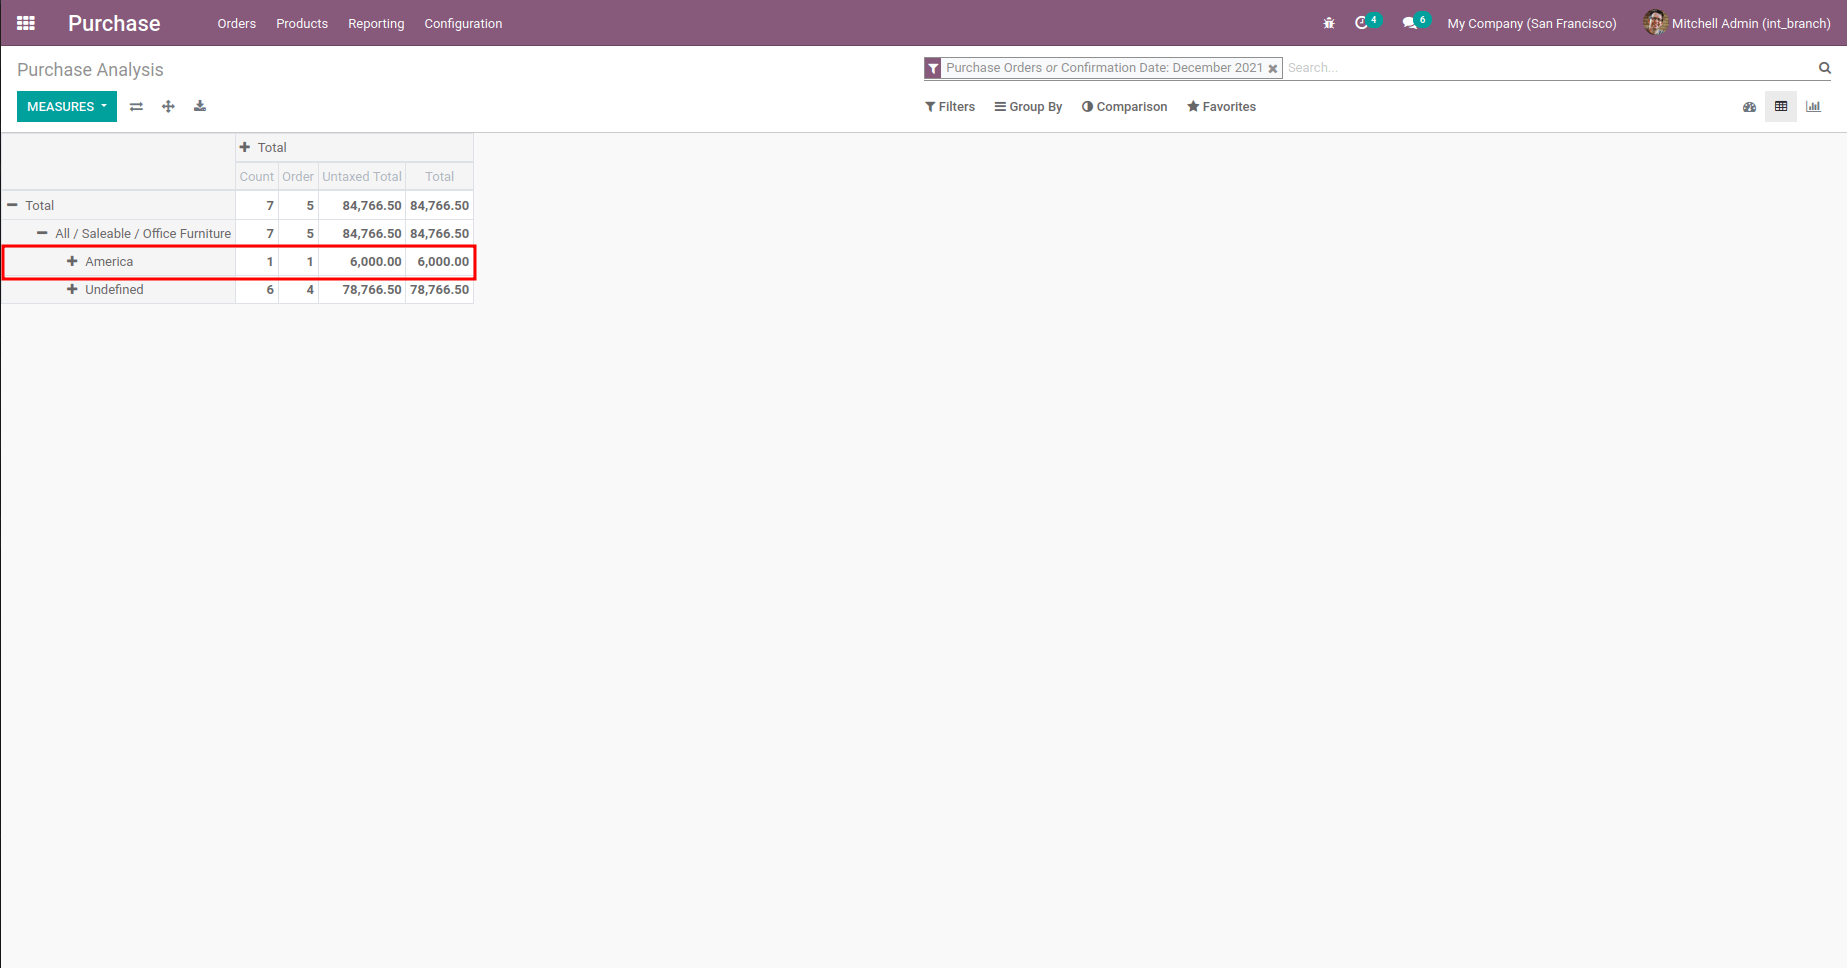Image resolution: width=1847 pixels, height=968 pixels.
Task: Open the Configuration menu
Action: [463, 24]
